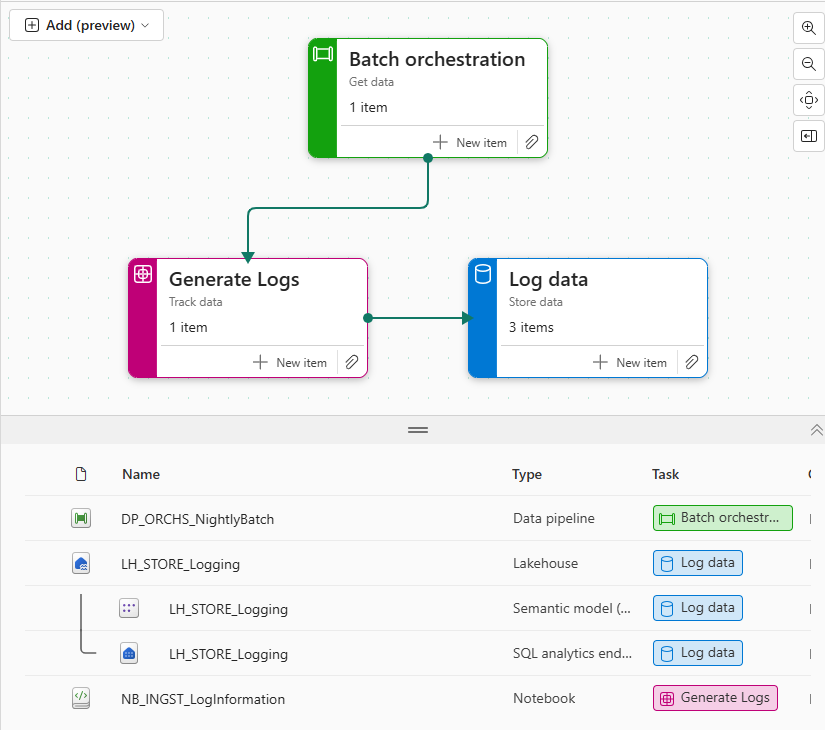
Task: Click the pipeline icon beside DP_ORCHS_NightlyBatch
Action: tap(81, 519)
